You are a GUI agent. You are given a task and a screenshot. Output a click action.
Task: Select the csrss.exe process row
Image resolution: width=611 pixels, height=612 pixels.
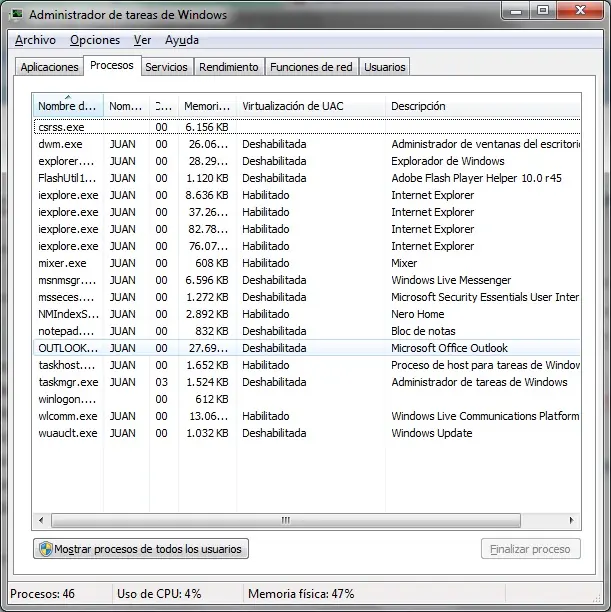(x=307, y=127)
